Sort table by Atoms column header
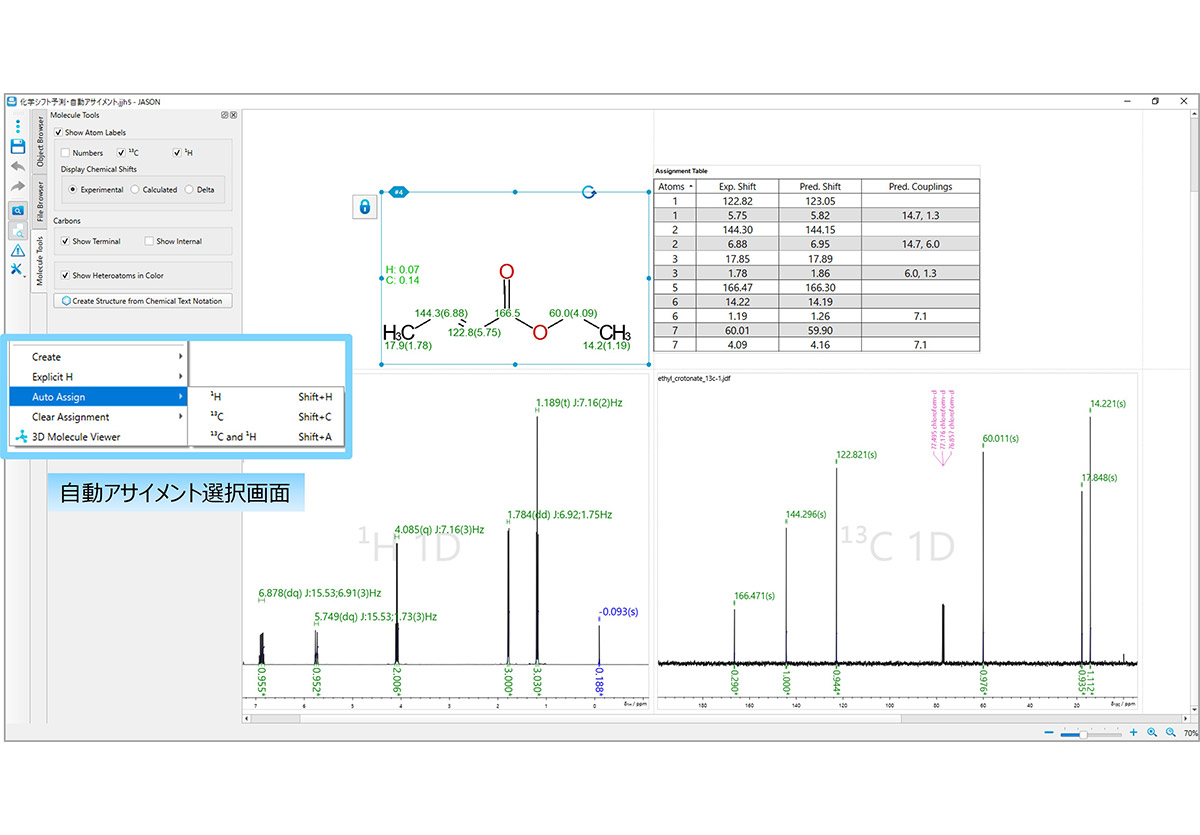Image resolution: width=1200 pixels, height=835 pixels. pos(673,186)
